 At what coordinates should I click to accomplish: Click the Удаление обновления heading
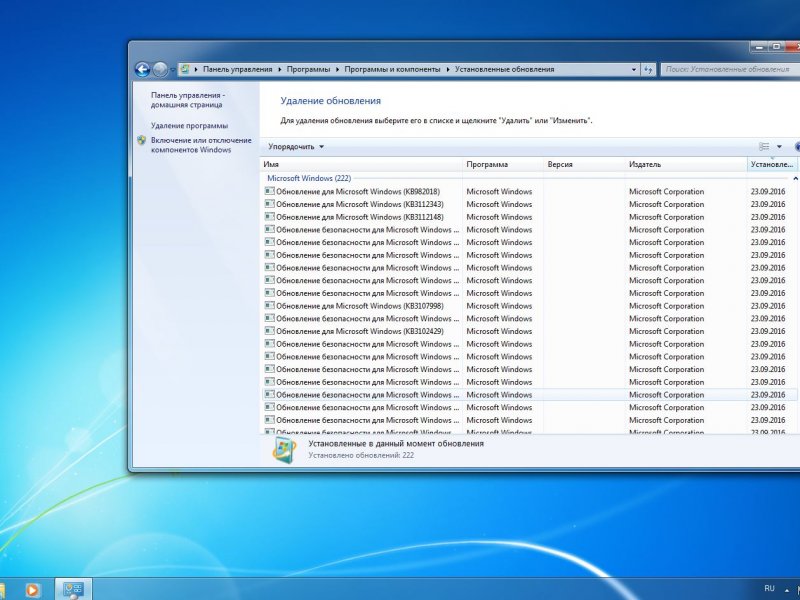[x=331, y=101]
